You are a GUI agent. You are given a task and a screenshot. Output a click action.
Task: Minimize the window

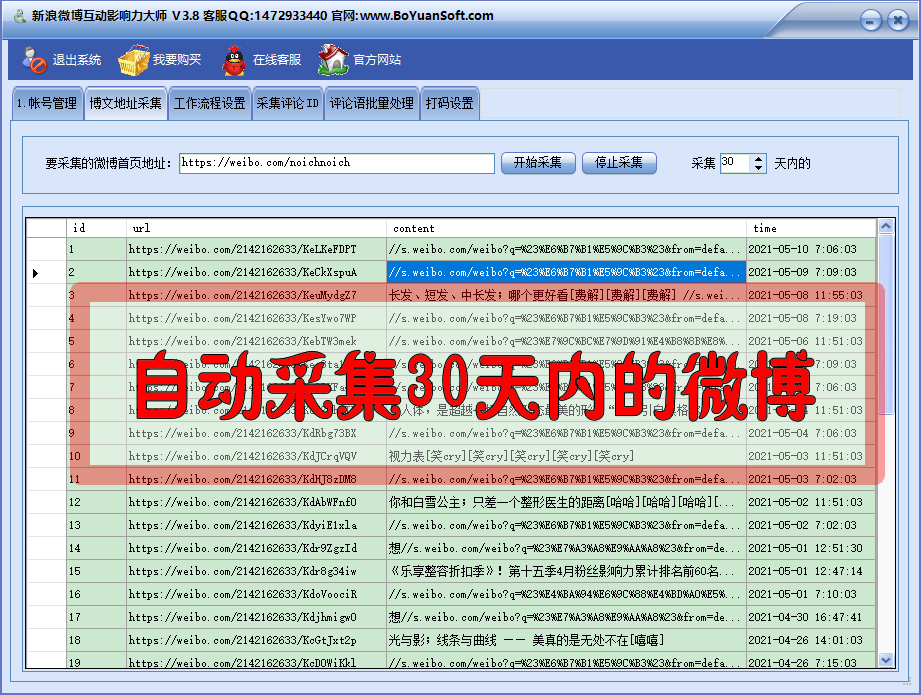click(870, 21)
